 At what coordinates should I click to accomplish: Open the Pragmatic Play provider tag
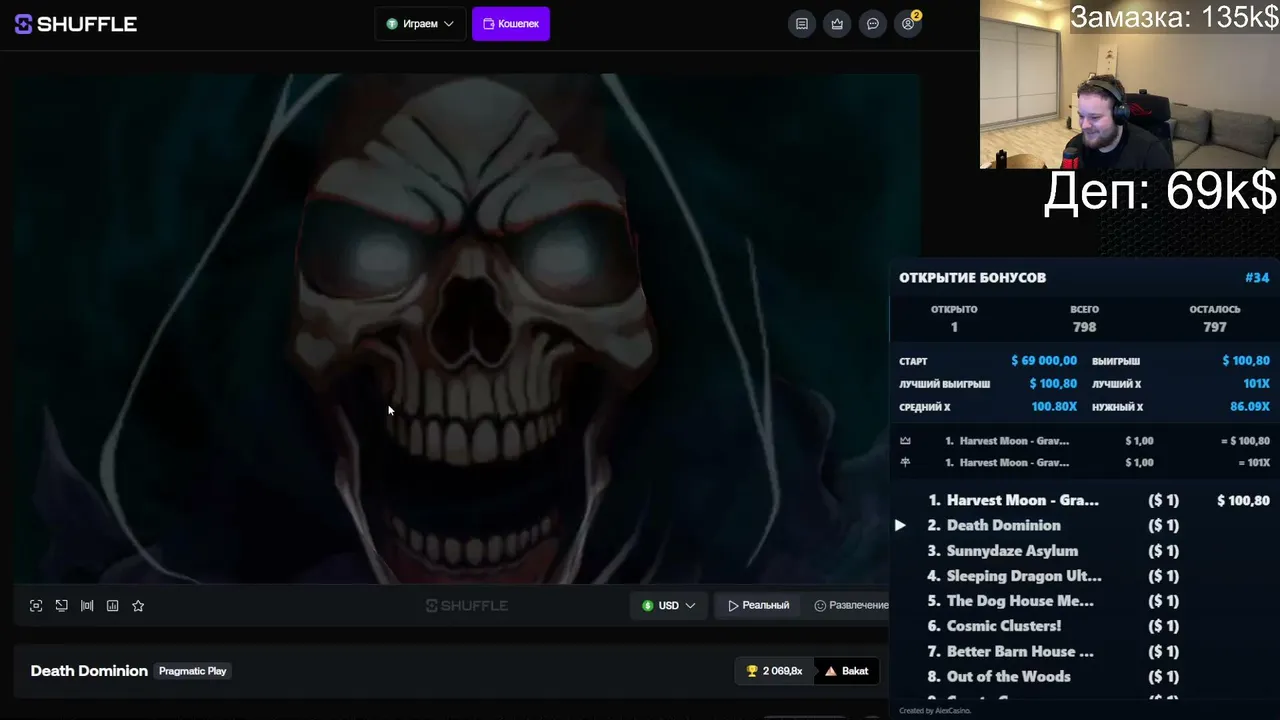click(x=193, y=671)
